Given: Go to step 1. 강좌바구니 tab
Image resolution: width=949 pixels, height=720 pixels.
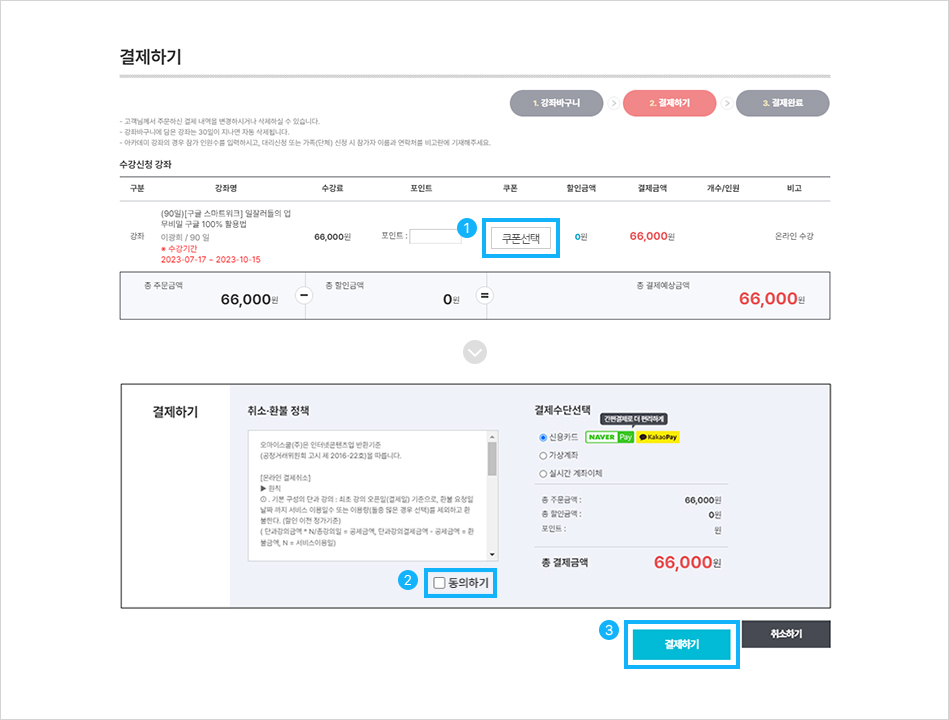Looking at the screenshot, I should 557,103.
